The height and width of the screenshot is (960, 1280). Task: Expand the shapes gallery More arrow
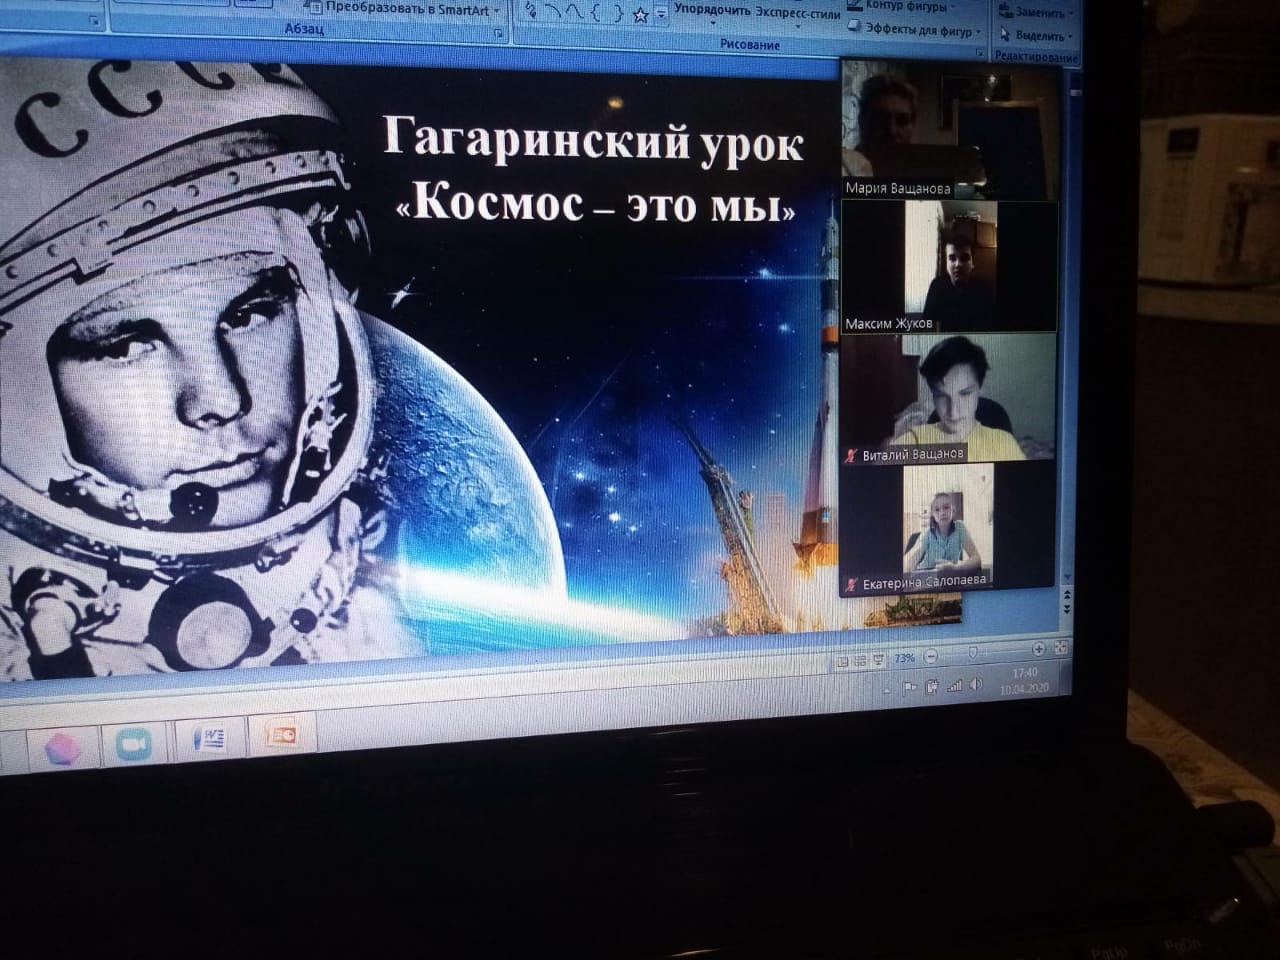pos(661,15)
